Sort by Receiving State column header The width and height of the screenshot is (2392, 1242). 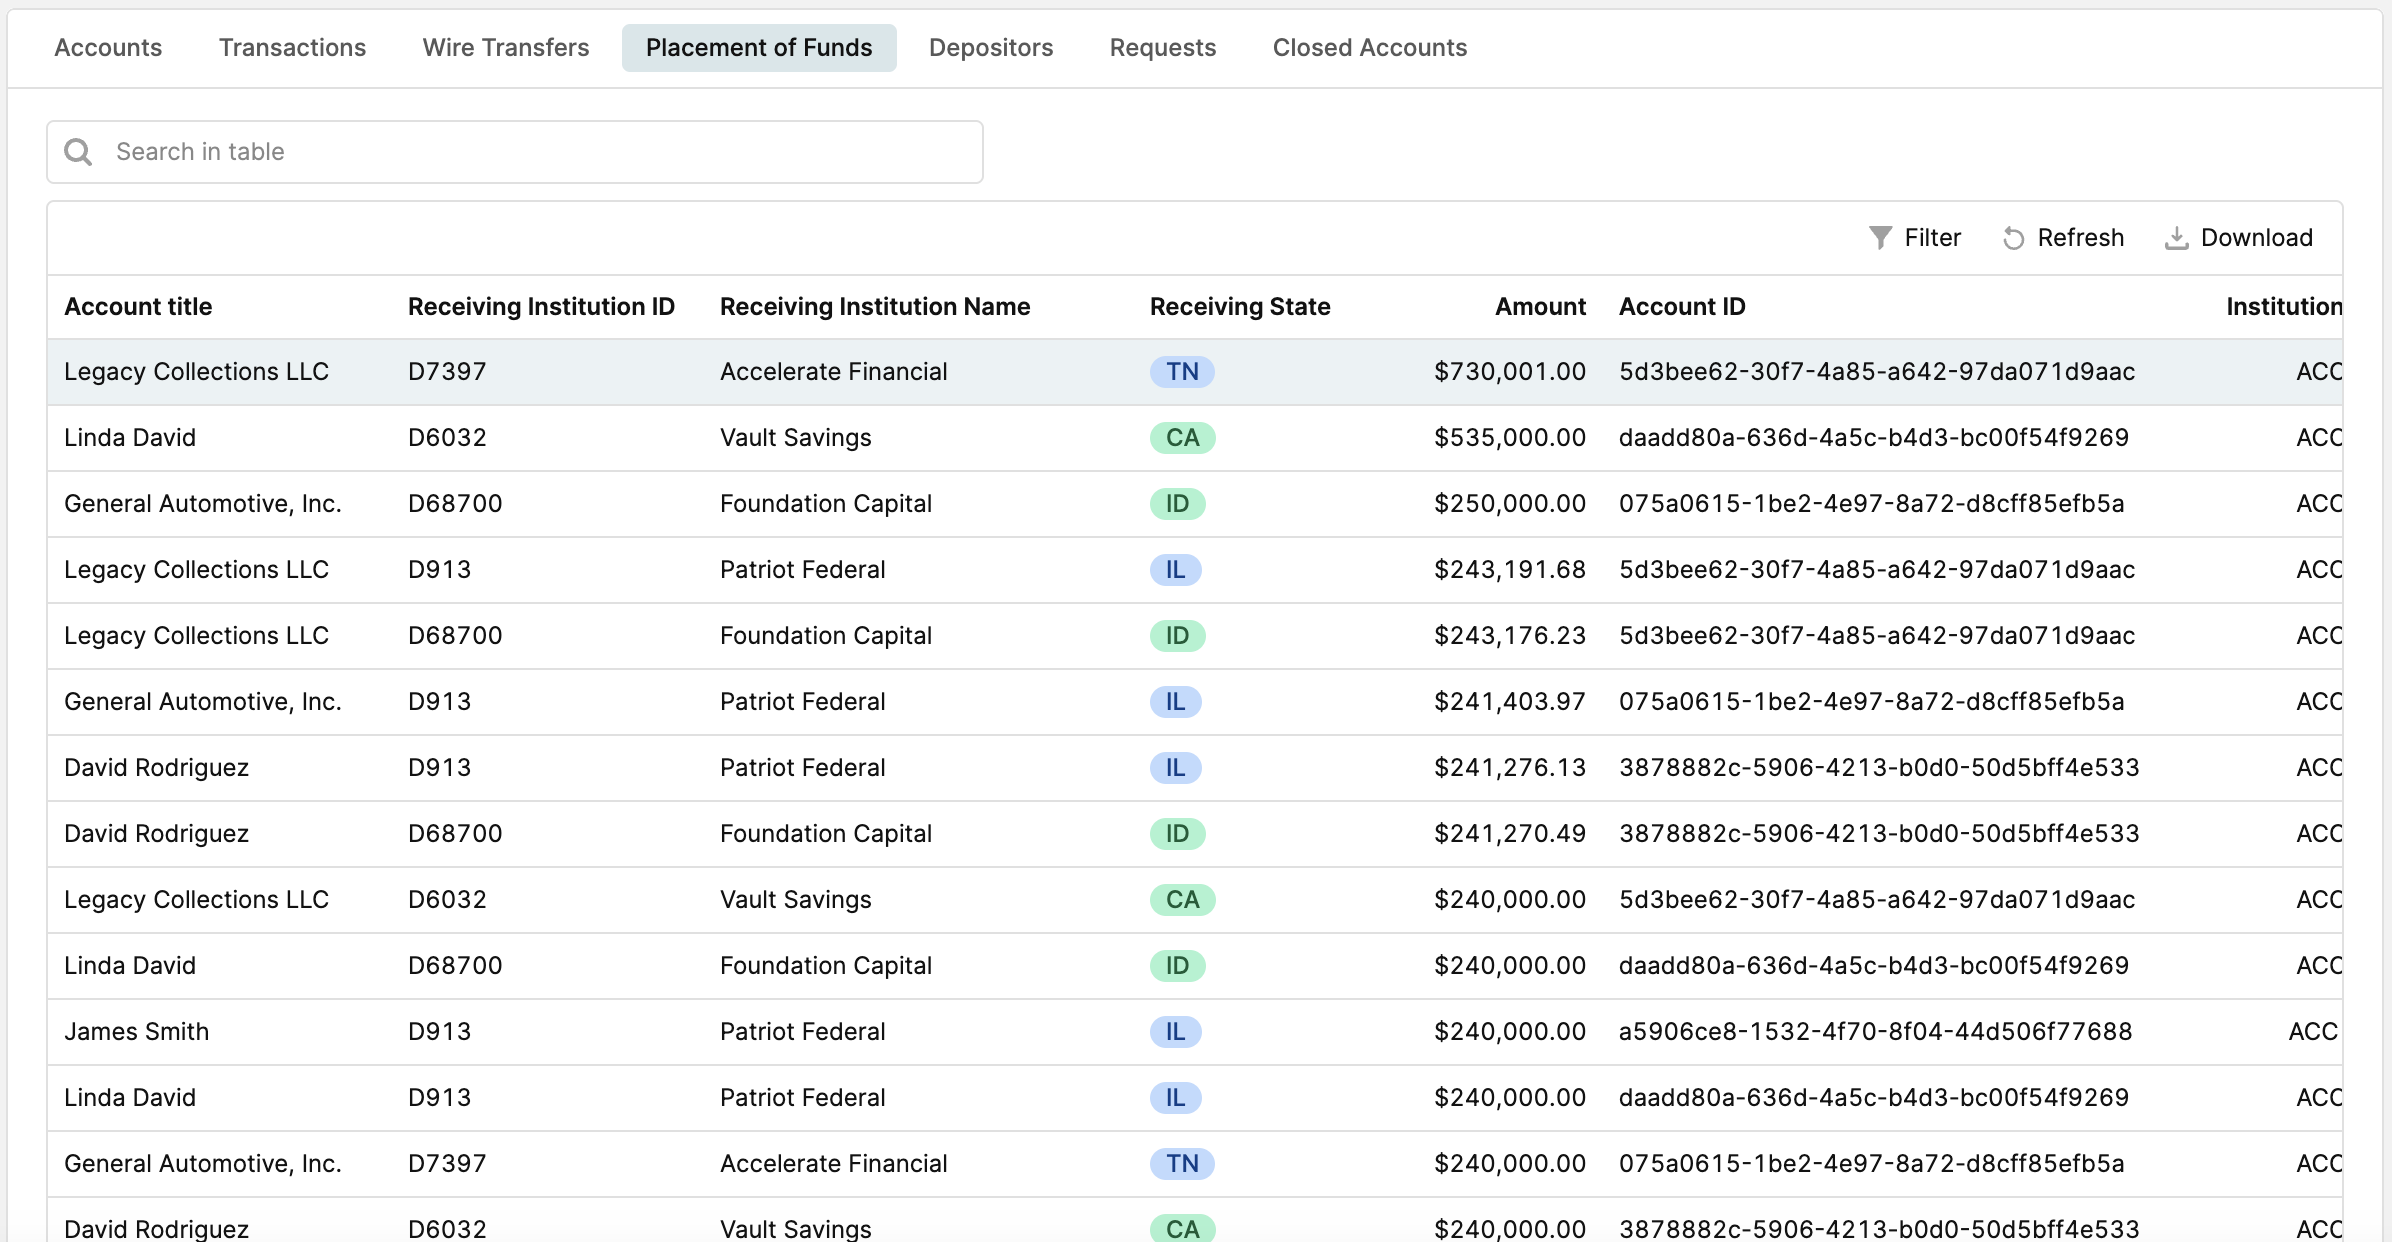[1240, 307]
